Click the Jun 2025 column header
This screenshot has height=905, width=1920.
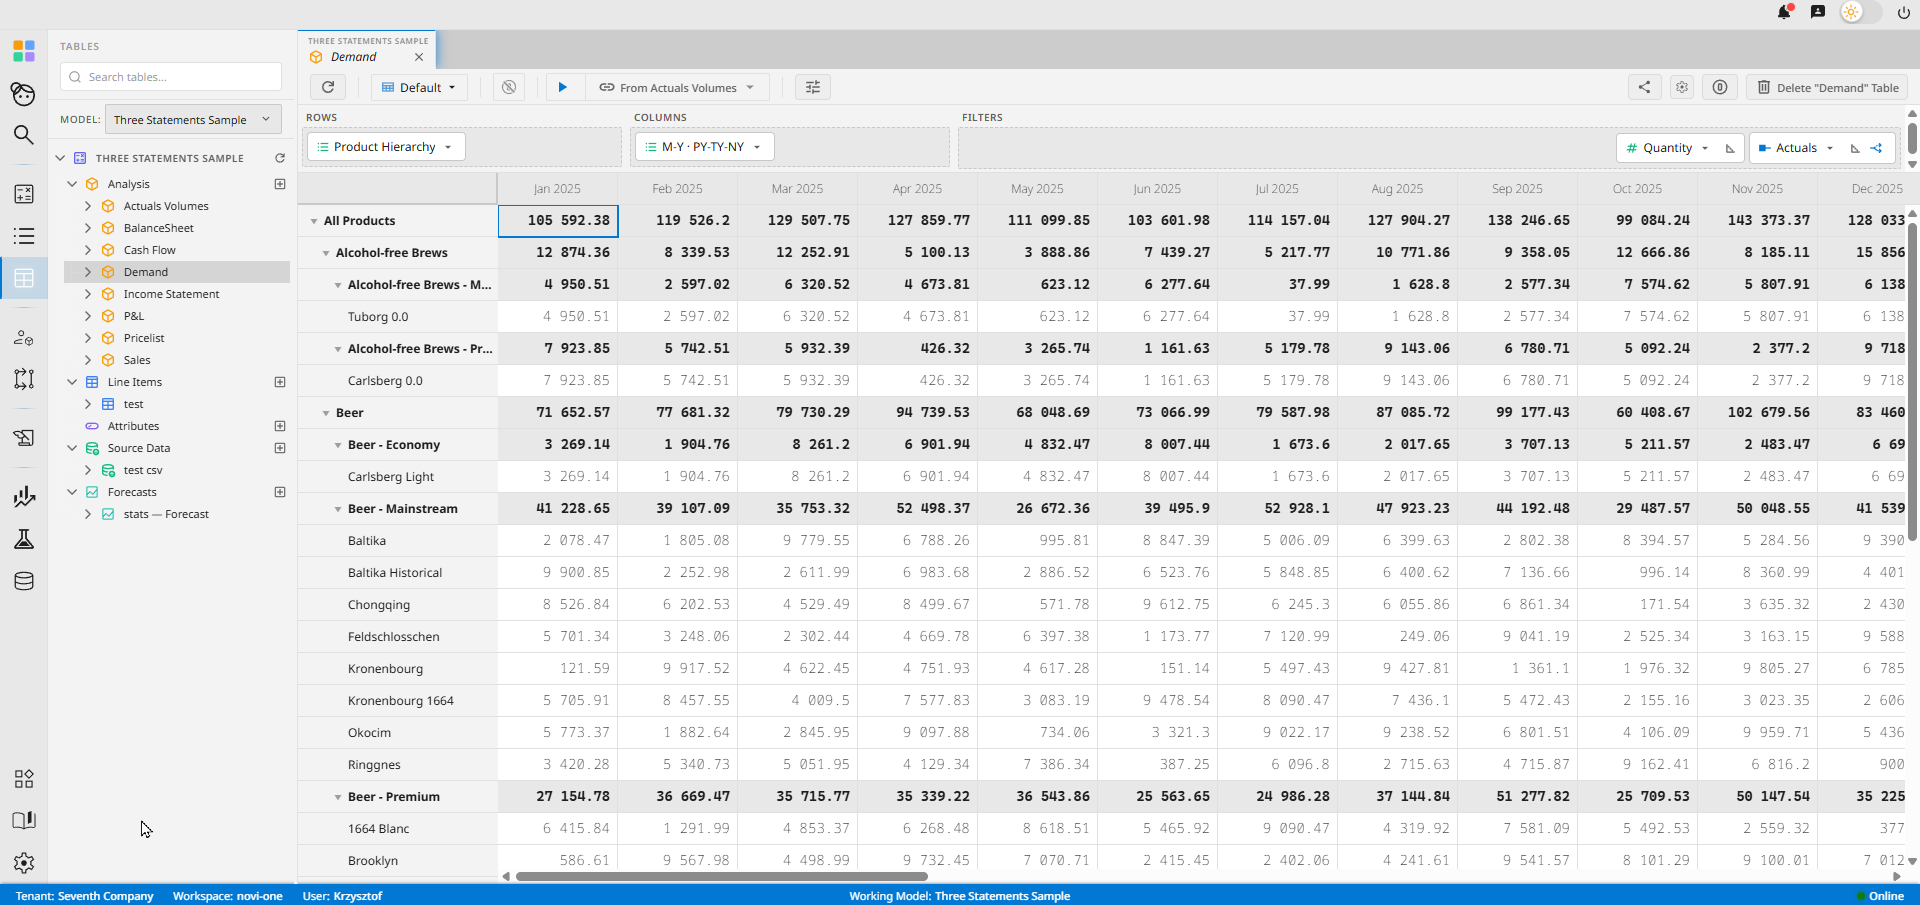[1156, 188]
